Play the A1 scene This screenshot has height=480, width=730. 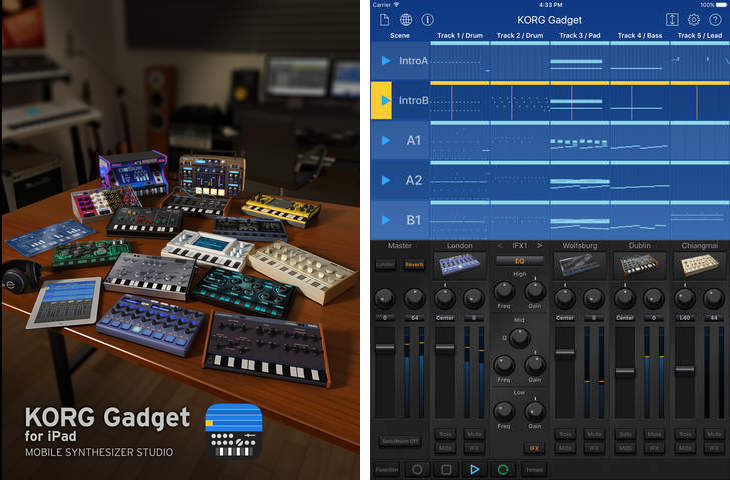pos(385,140)
